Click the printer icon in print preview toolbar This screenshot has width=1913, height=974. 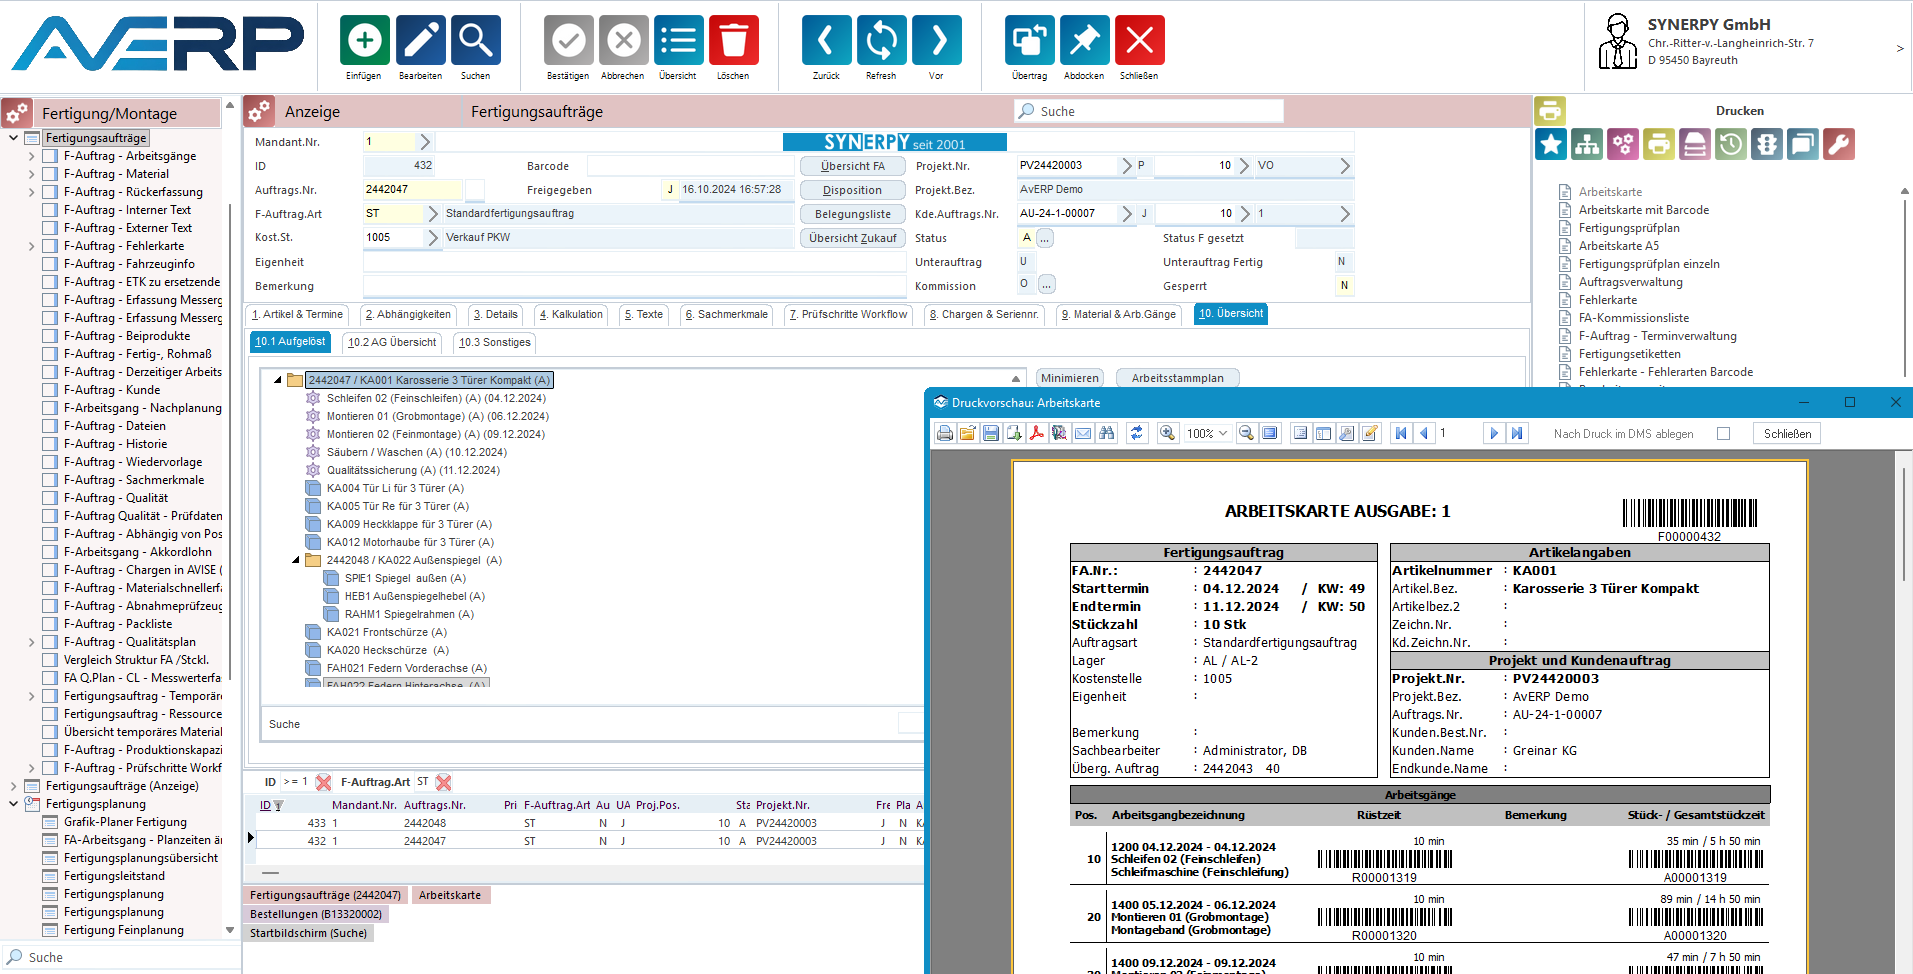[x=944, y=433]
